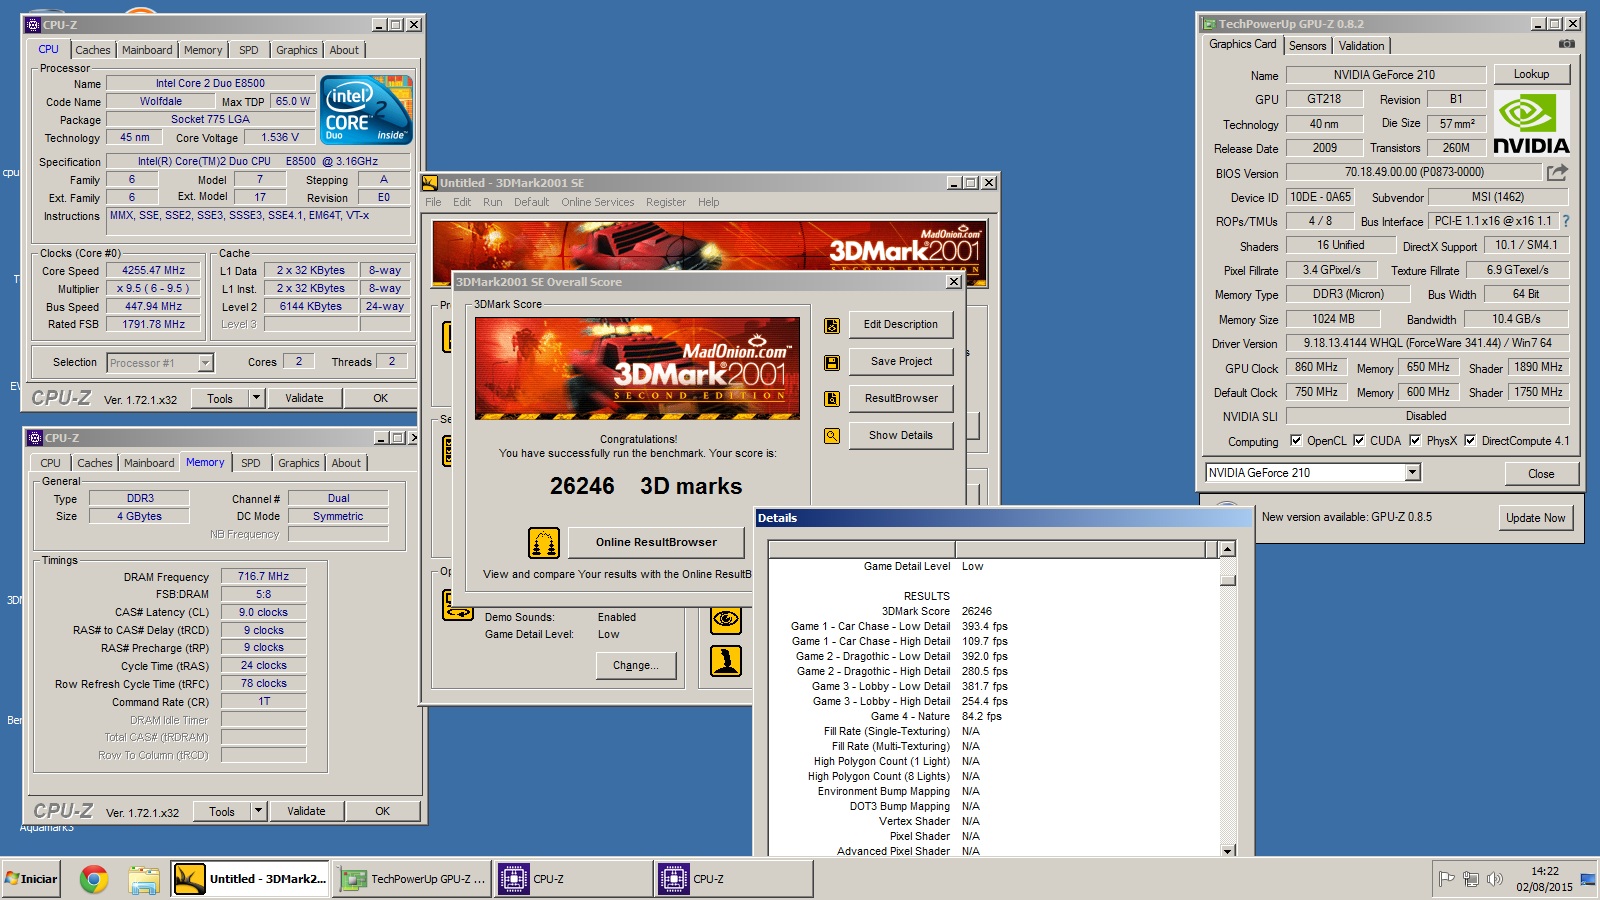Toggle the DirectCompute 4.1 checkbox

tap(1470, 440)
